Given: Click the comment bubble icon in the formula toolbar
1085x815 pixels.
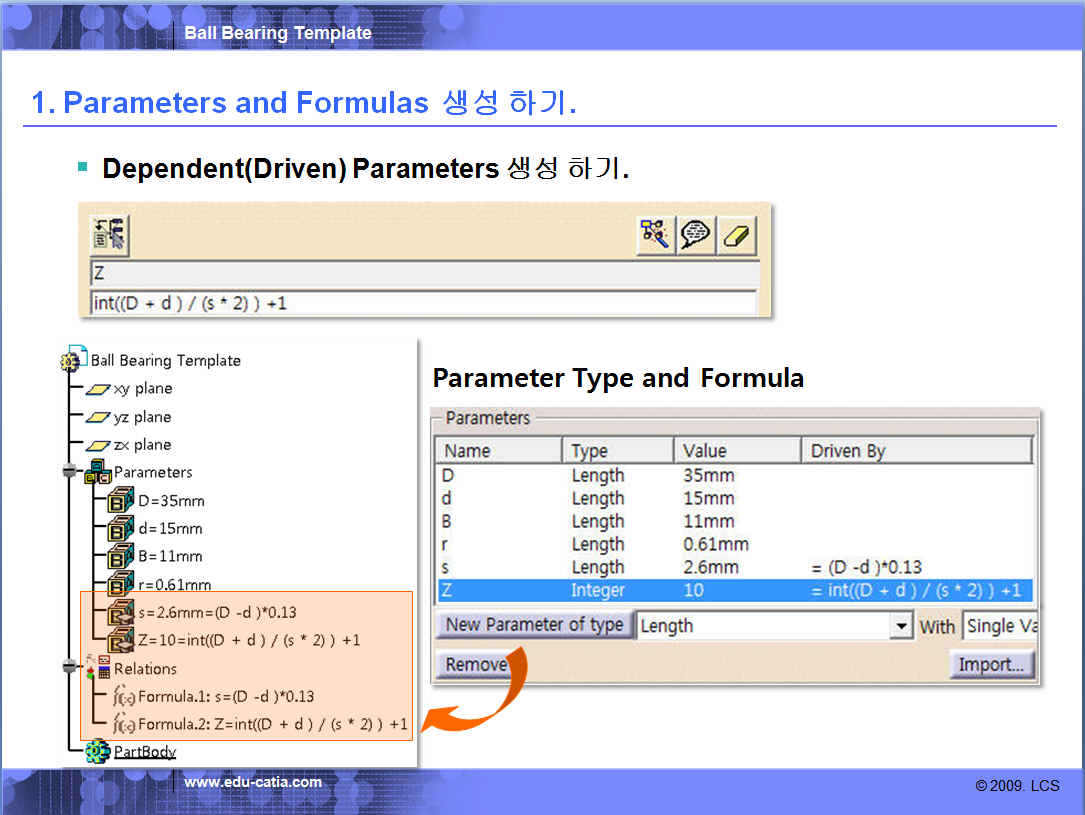Looking at the screenshot, I should point(696,236).
